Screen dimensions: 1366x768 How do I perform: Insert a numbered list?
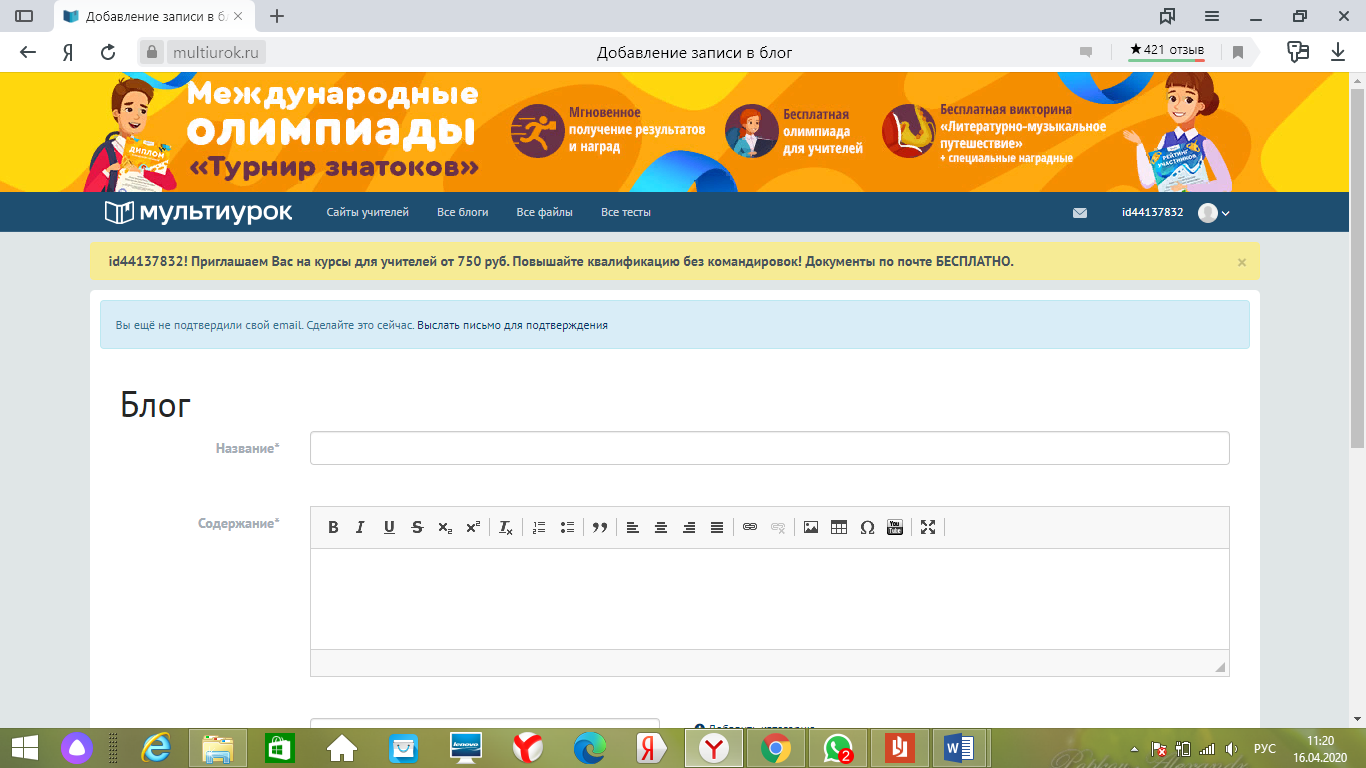click(539, 527)
